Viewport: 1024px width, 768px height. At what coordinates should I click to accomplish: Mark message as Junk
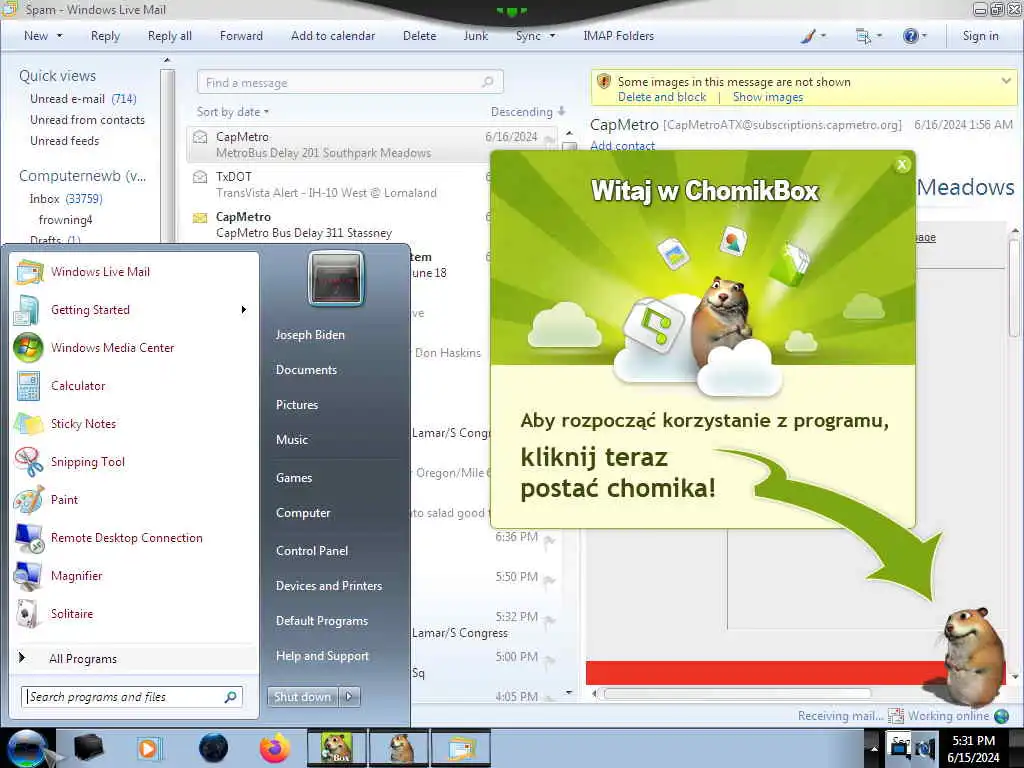click(x=475, y=36)
